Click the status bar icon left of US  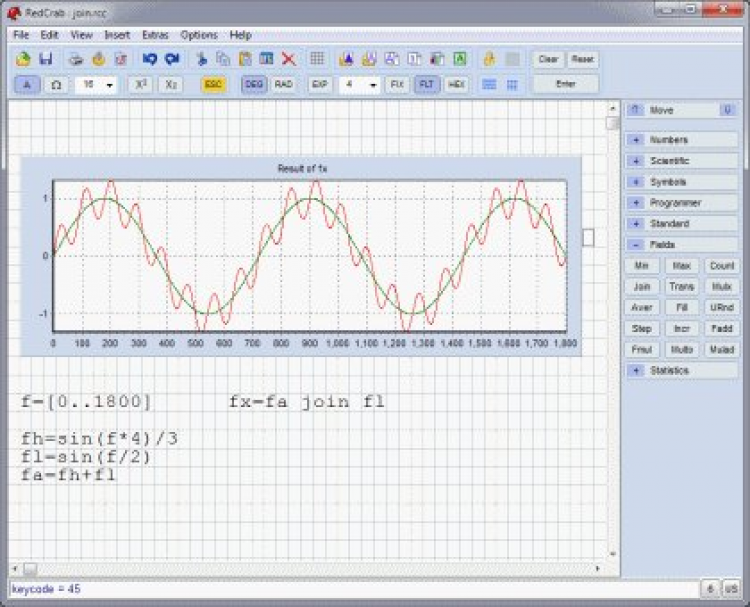click(x=710, y=589)
